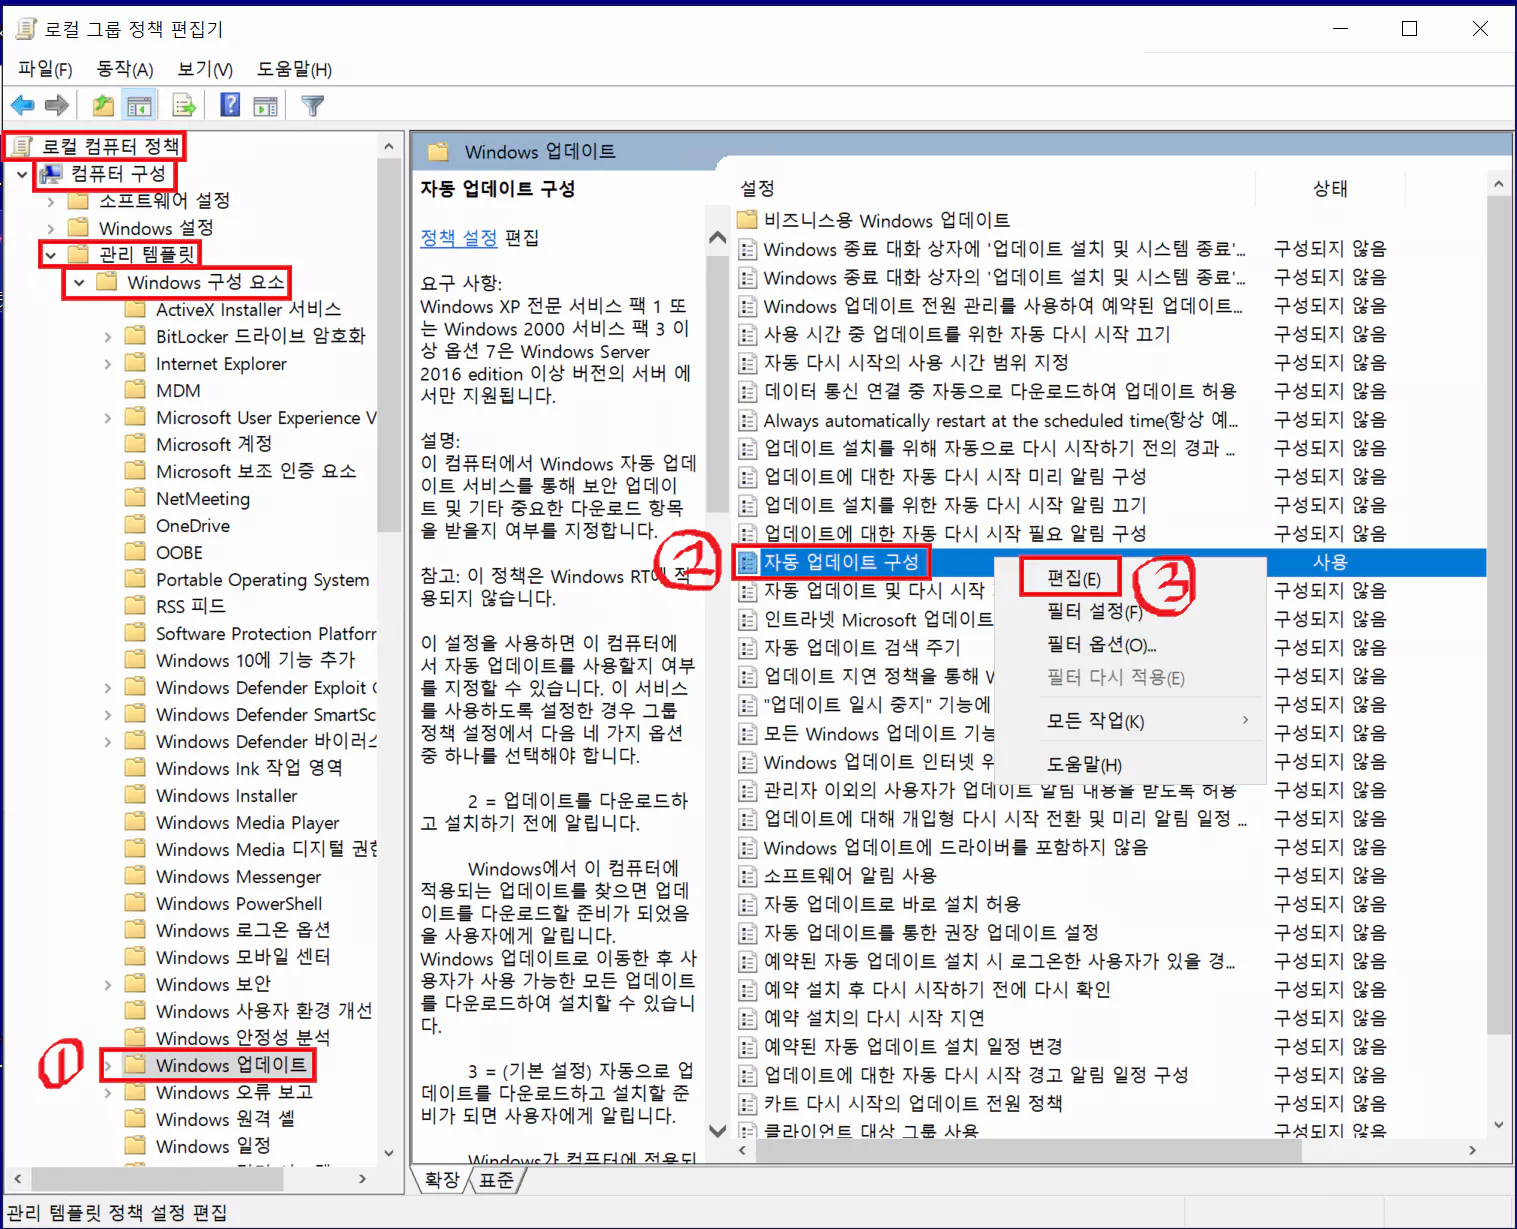Click the Export list toolbar icon

click(x=182, y=104)
